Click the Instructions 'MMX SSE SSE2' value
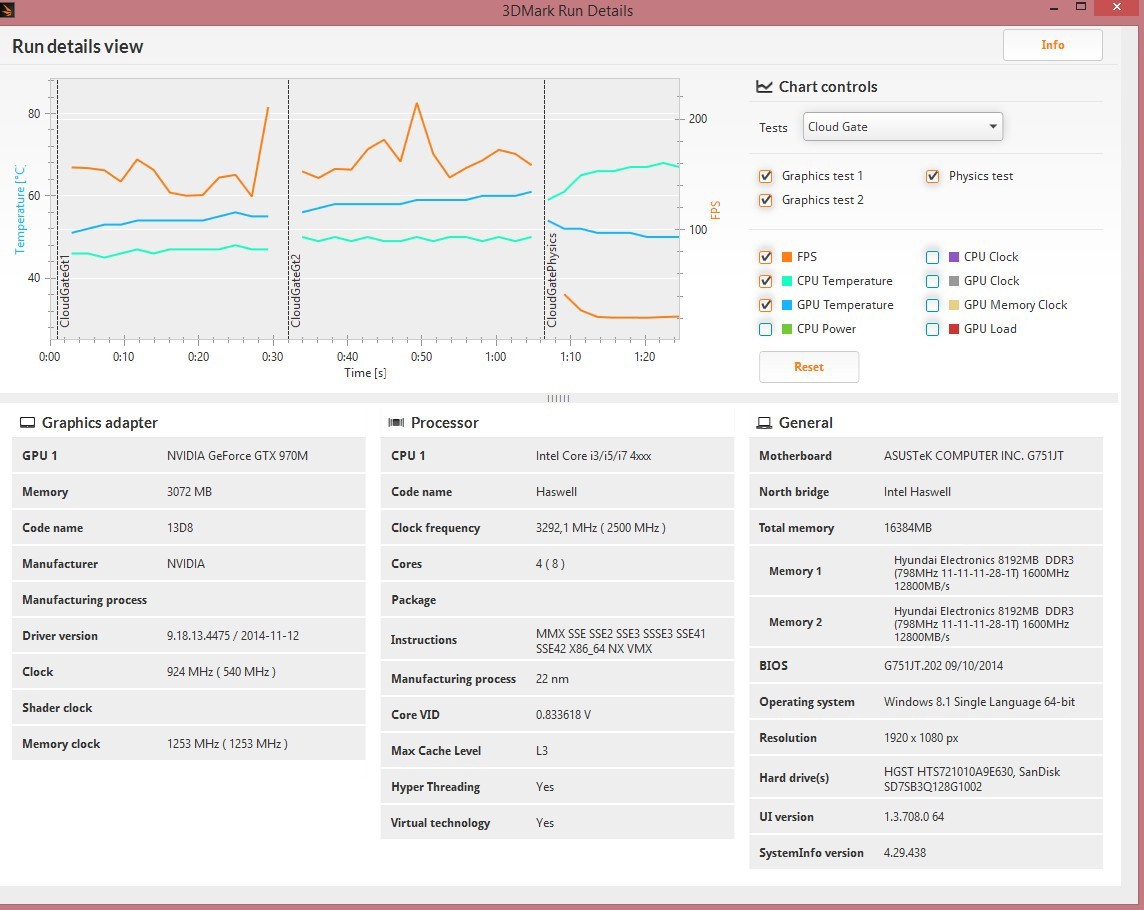The height and width of the screenshot is (910, 1144). 621,641
